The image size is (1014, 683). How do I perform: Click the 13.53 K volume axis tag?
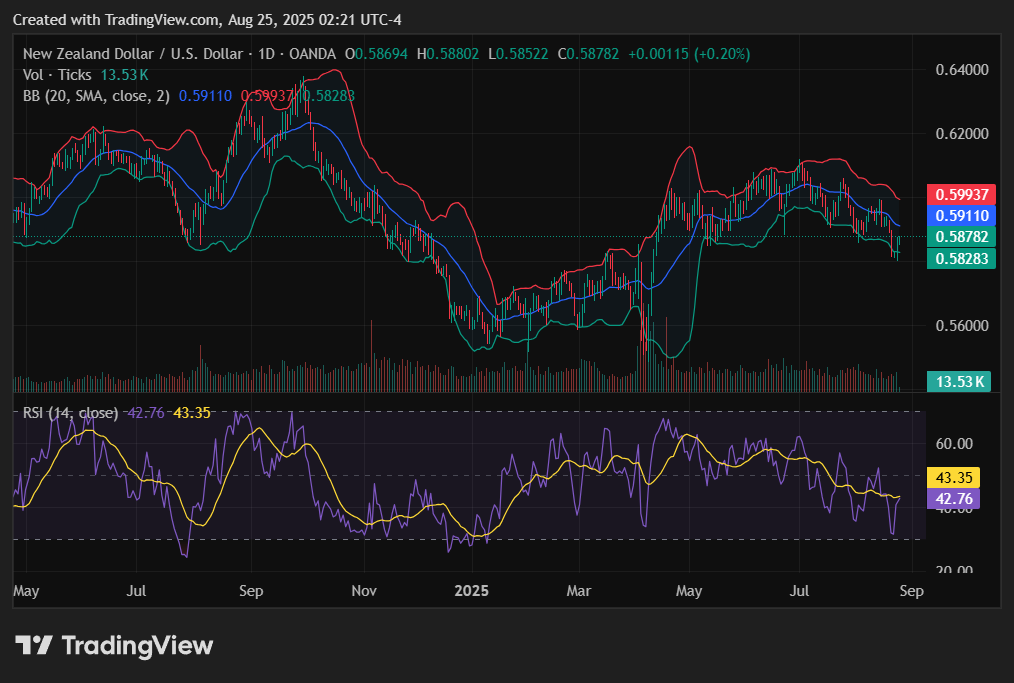[x=960, y=382]
